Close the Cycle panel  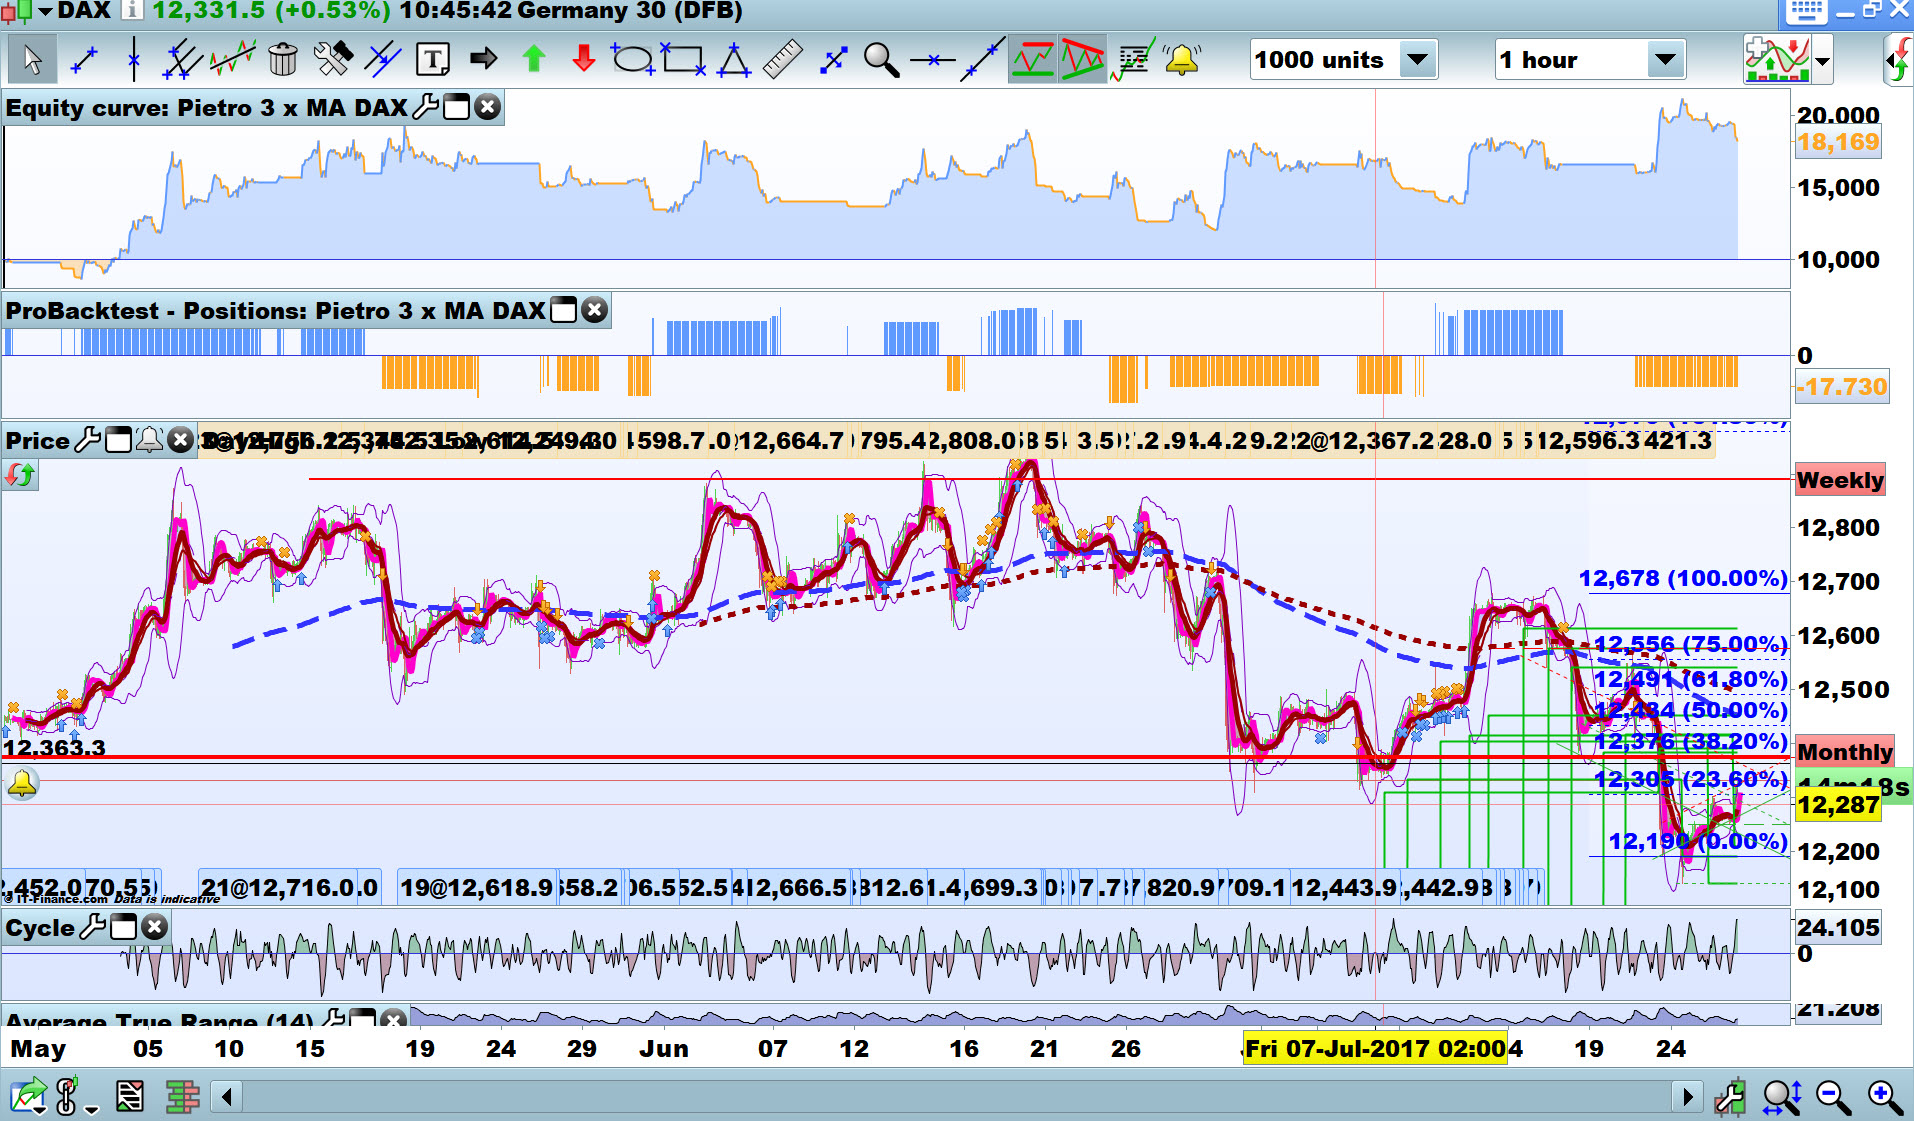(154, 927)
